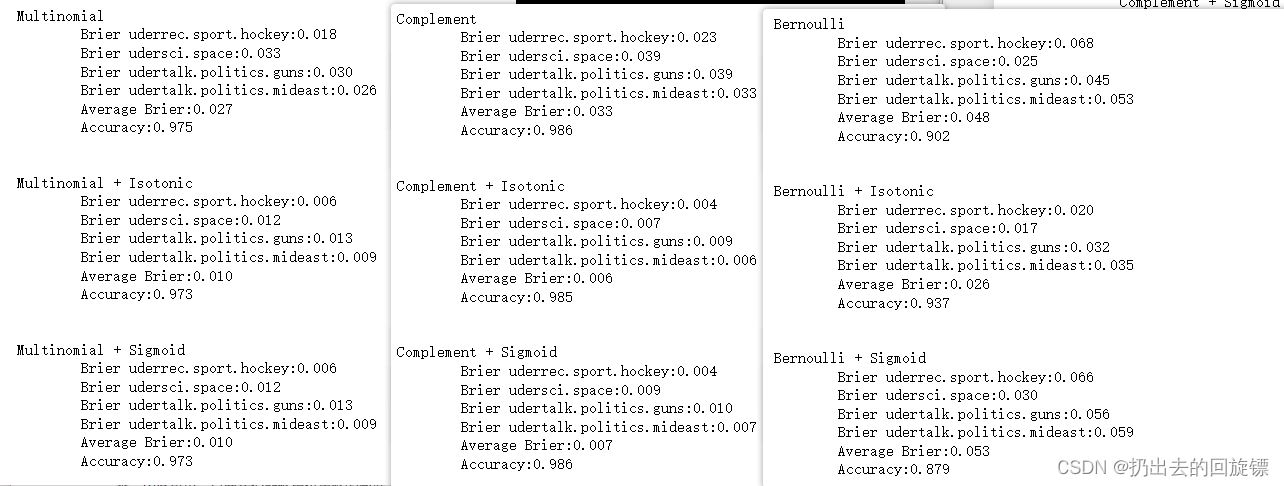
Task: Select the "Complement + Isotonic" heading
Action: point(480,186)
